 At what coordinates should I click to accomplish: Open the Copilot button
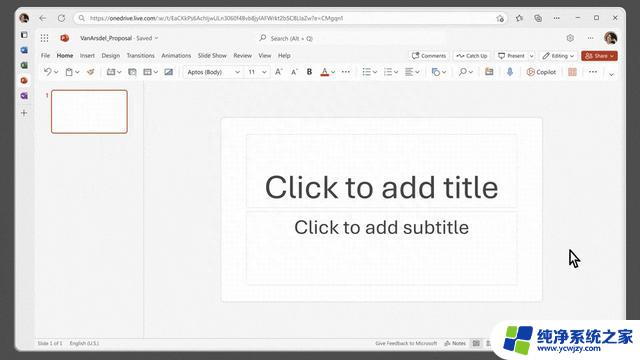(541, 72)
